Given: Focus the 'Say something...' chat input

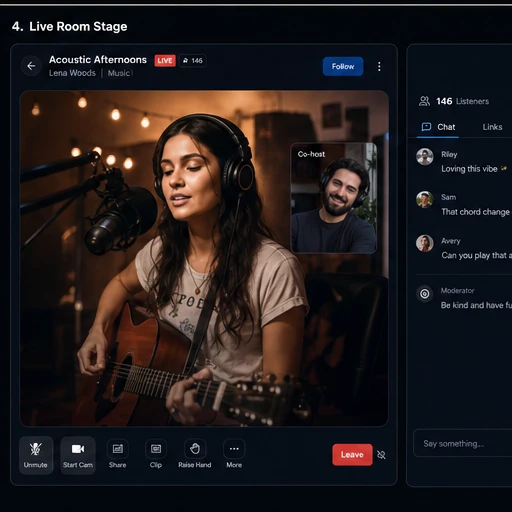Looking at the screenshot, I should coord(463,443).
